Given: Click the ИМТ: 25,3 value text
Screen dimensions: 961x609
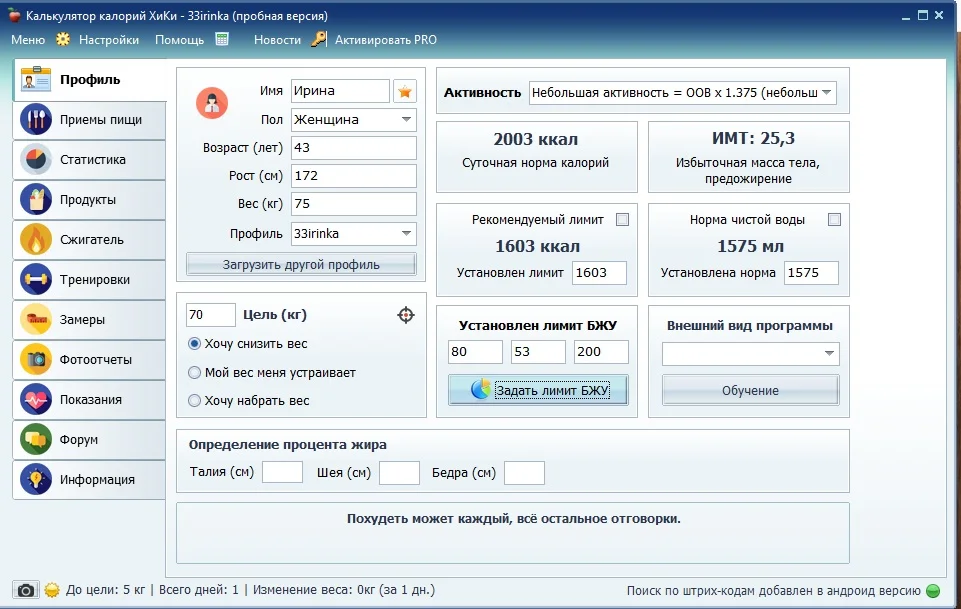Looking at the screenshot, I should [753, 138].
